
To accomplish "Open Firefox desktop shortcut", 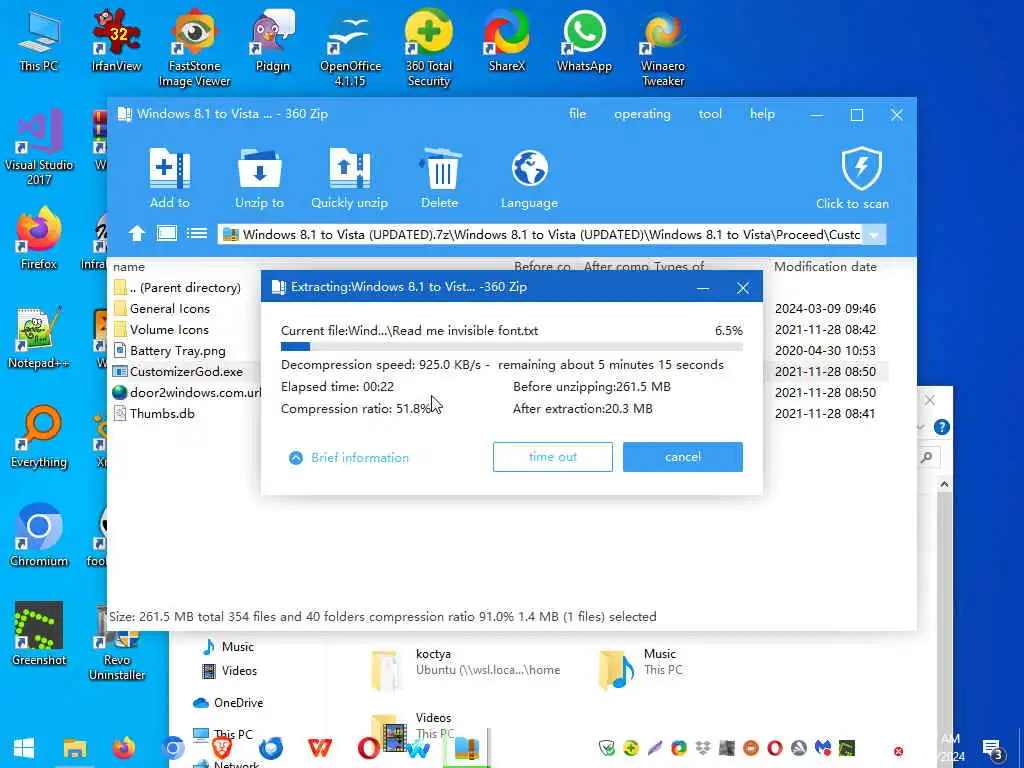I will click(39, 239).
